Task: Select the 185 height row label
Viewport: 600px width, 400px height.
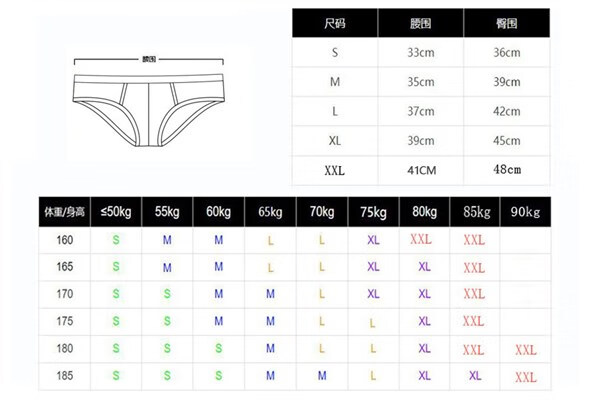Action: pyautogui.click(x=63, y=375)
